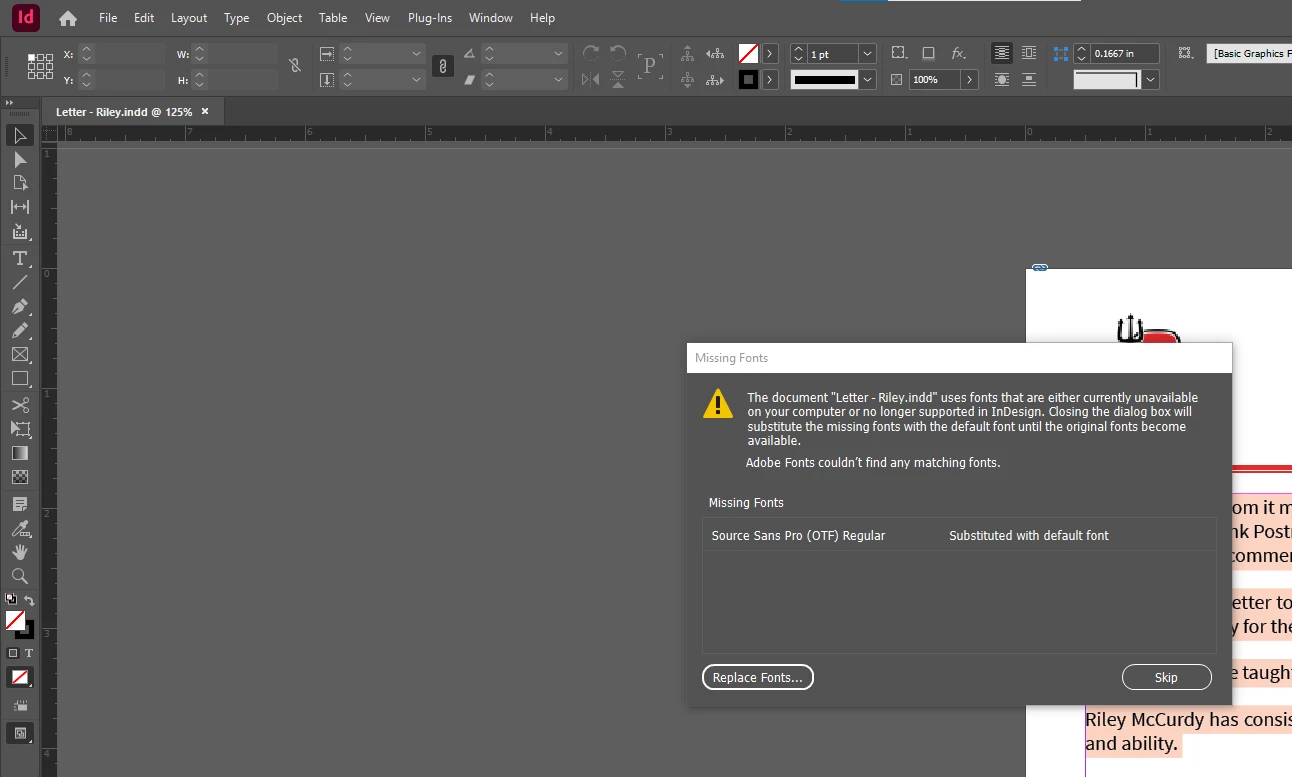Open the Shear X Angle dropdown
The image size is (1292, 777).
(558, 79)
